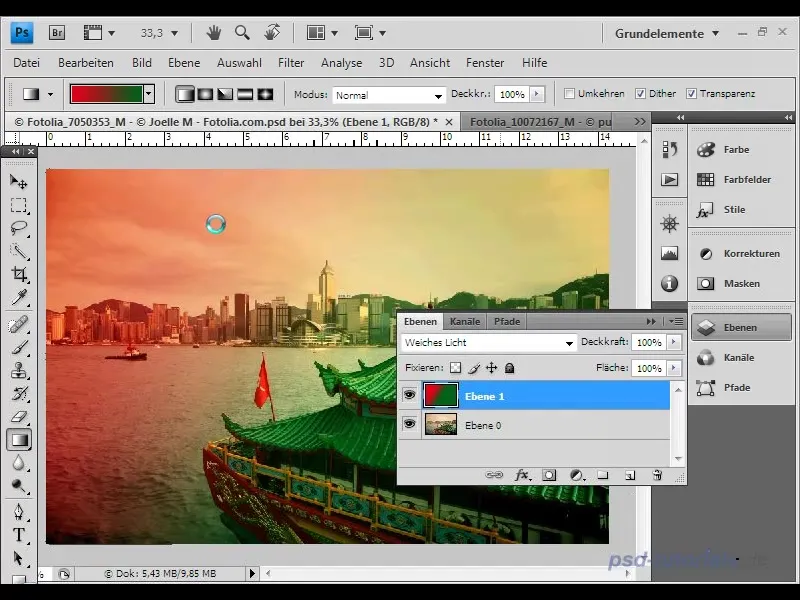Screen dimensions: 800x600
Task: Select the Eyedropper tool
Action: point(19,297)
